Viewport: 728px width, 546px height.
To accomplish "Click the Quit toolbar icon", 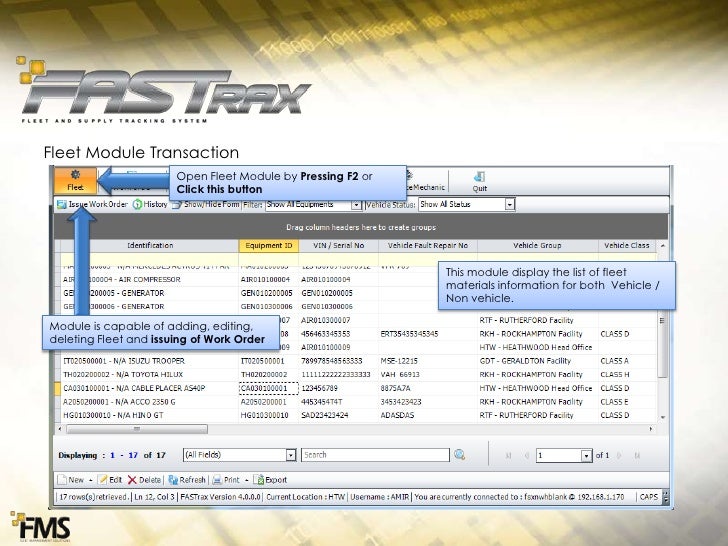I will click(x=480, y=181).
